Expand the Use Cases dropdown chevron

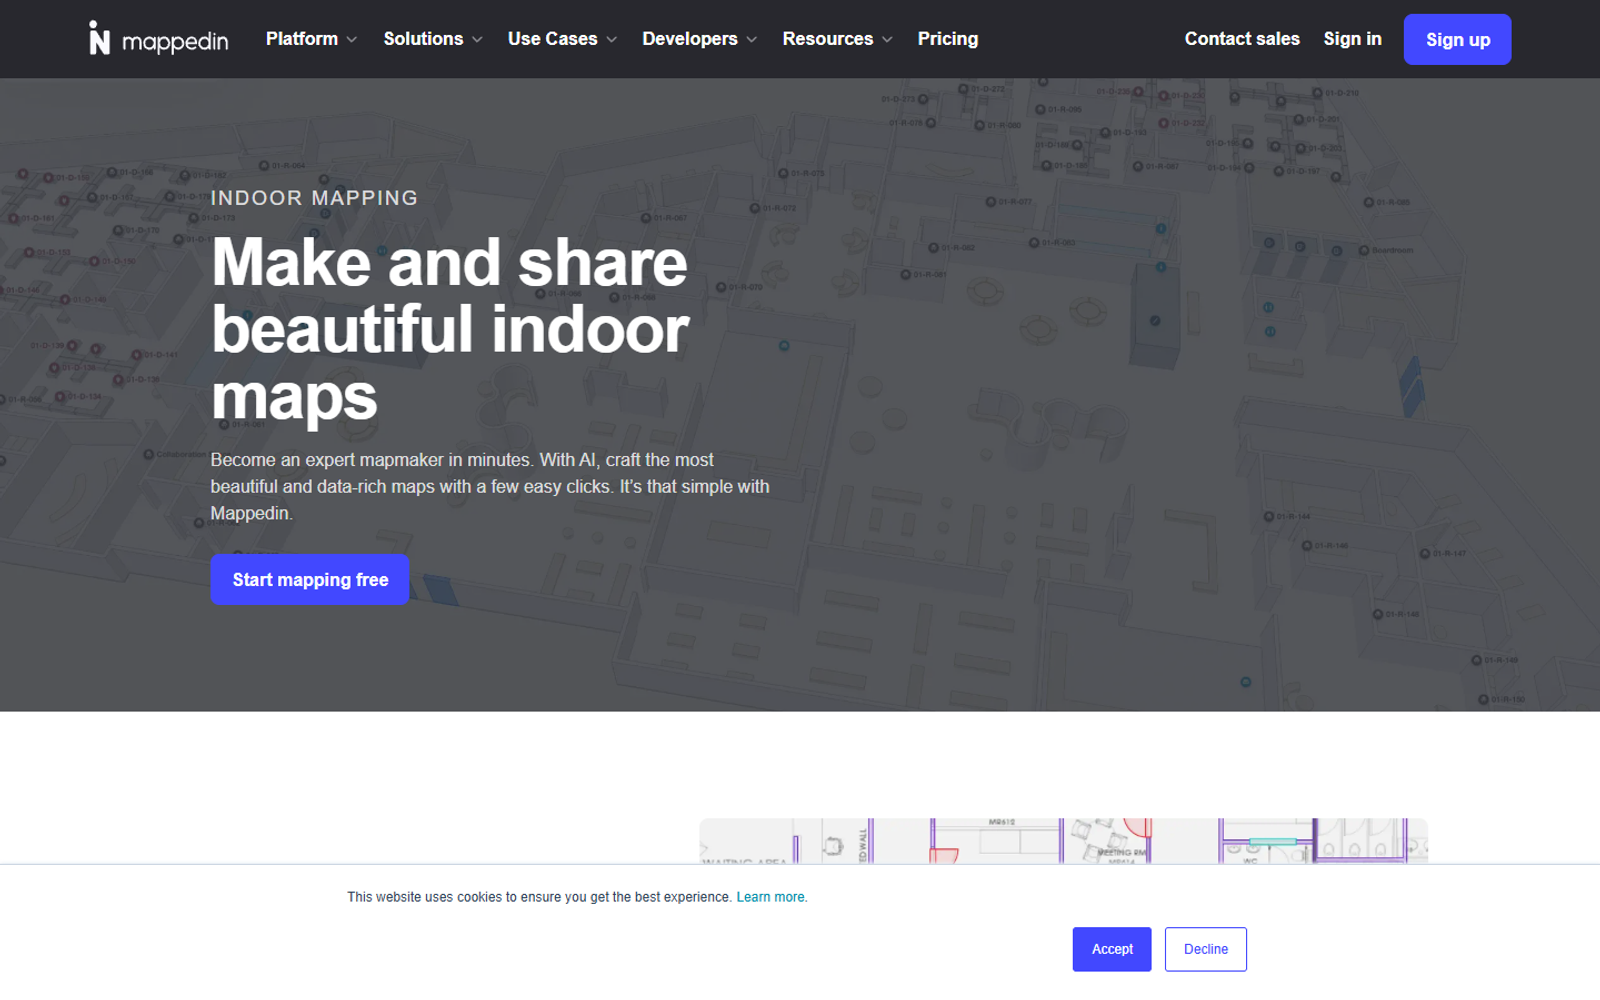click(x=612, y=40)
